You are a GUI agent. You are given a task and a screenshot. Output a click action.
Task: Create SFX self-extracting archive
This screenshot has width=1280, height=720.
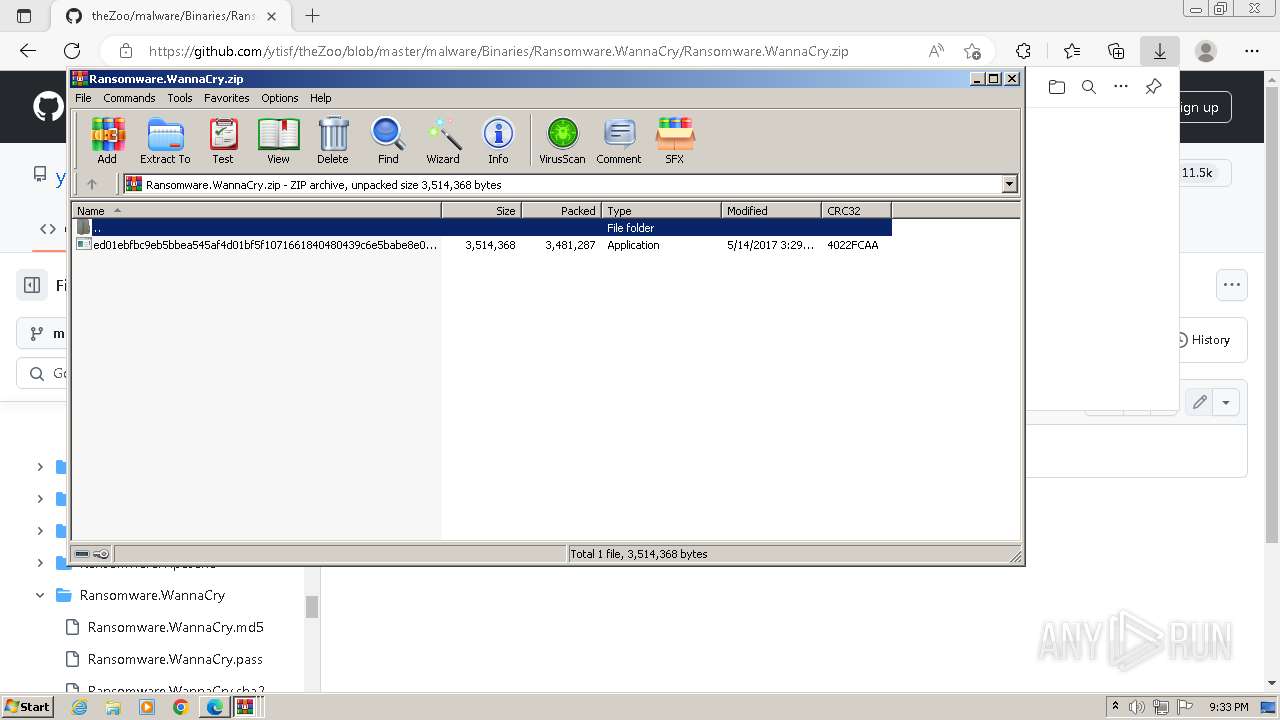[675, 141]
